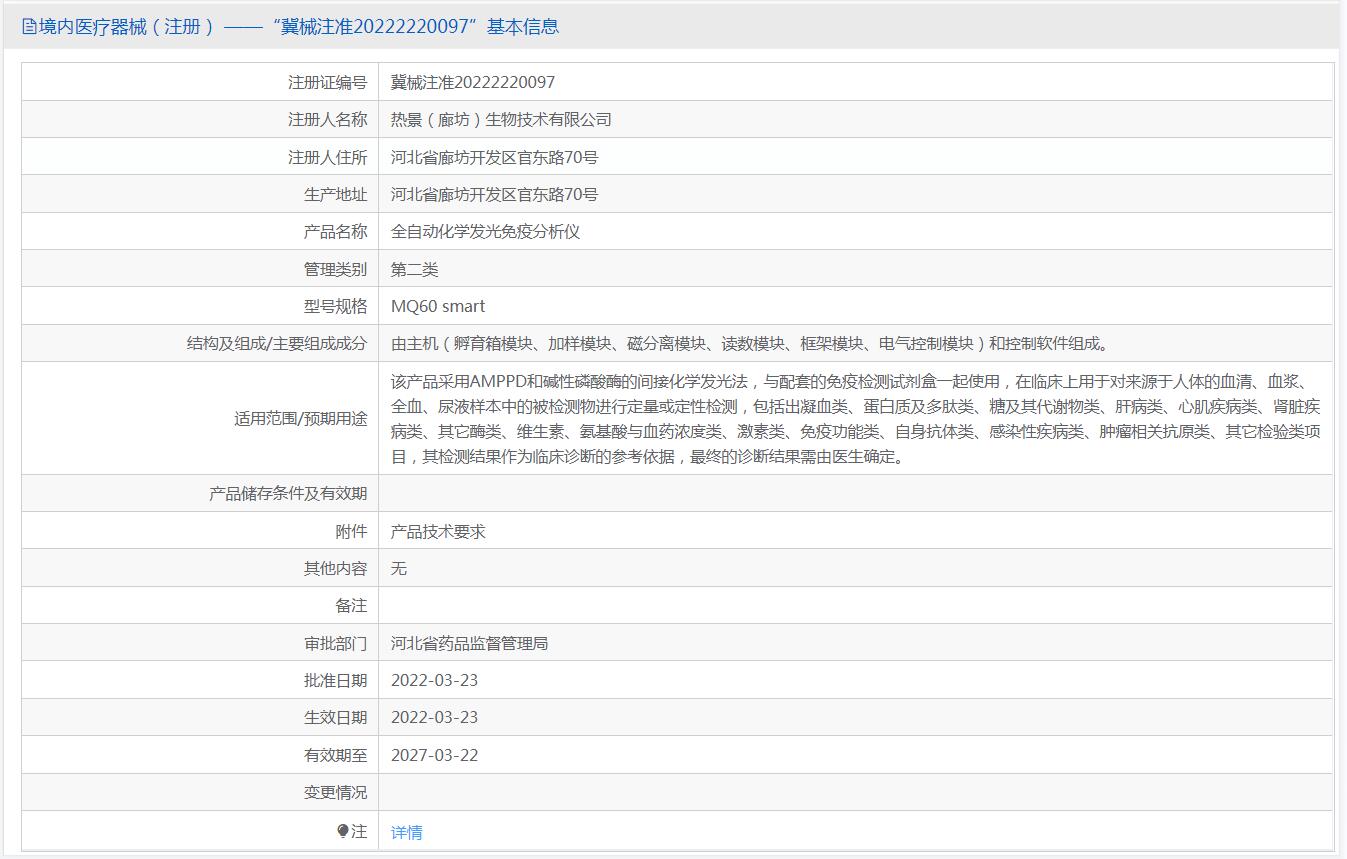Image resolution: width=1347 pixels, height=859 pixels.
Task: Click the 生产地址 row label
Action: [x=335, y=194]
